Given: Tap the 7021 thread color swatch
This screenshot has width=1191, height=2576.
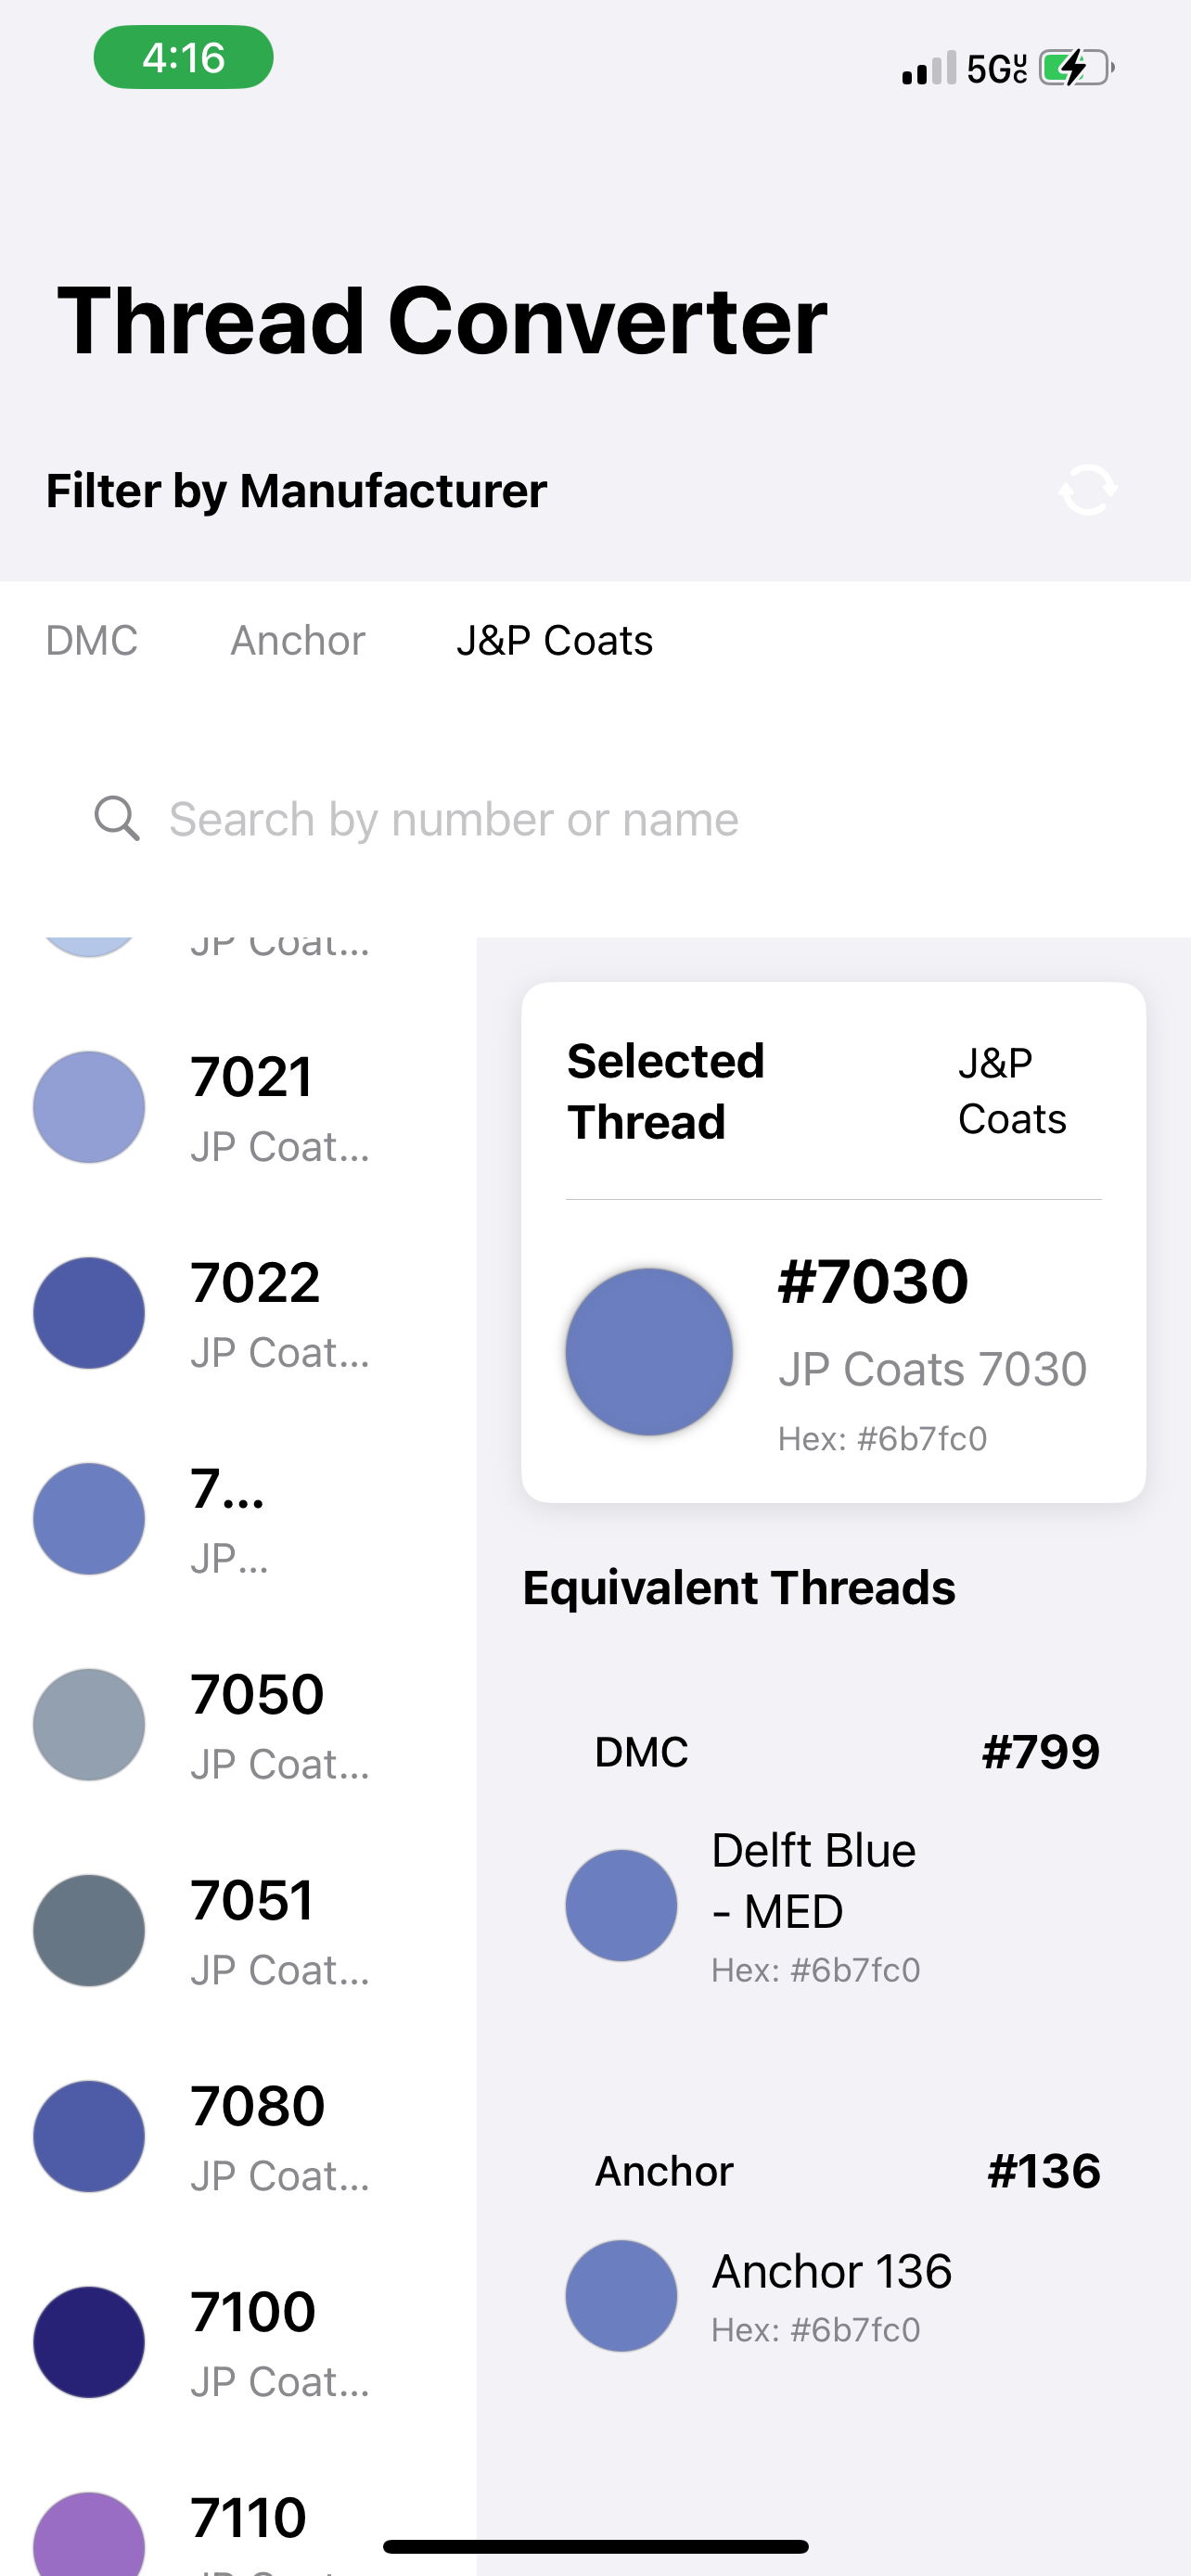Looking at the screenshot, I should pos(89,1107).
